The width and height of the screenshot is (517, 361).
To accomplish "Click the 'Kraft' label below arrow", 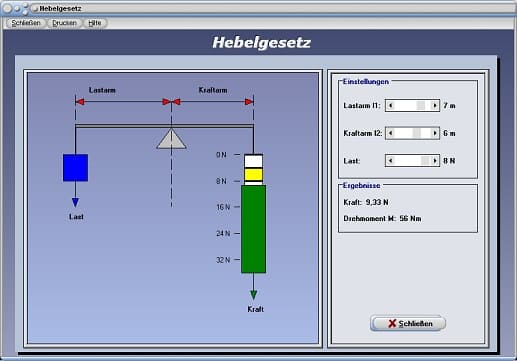I will coord(255,309).
